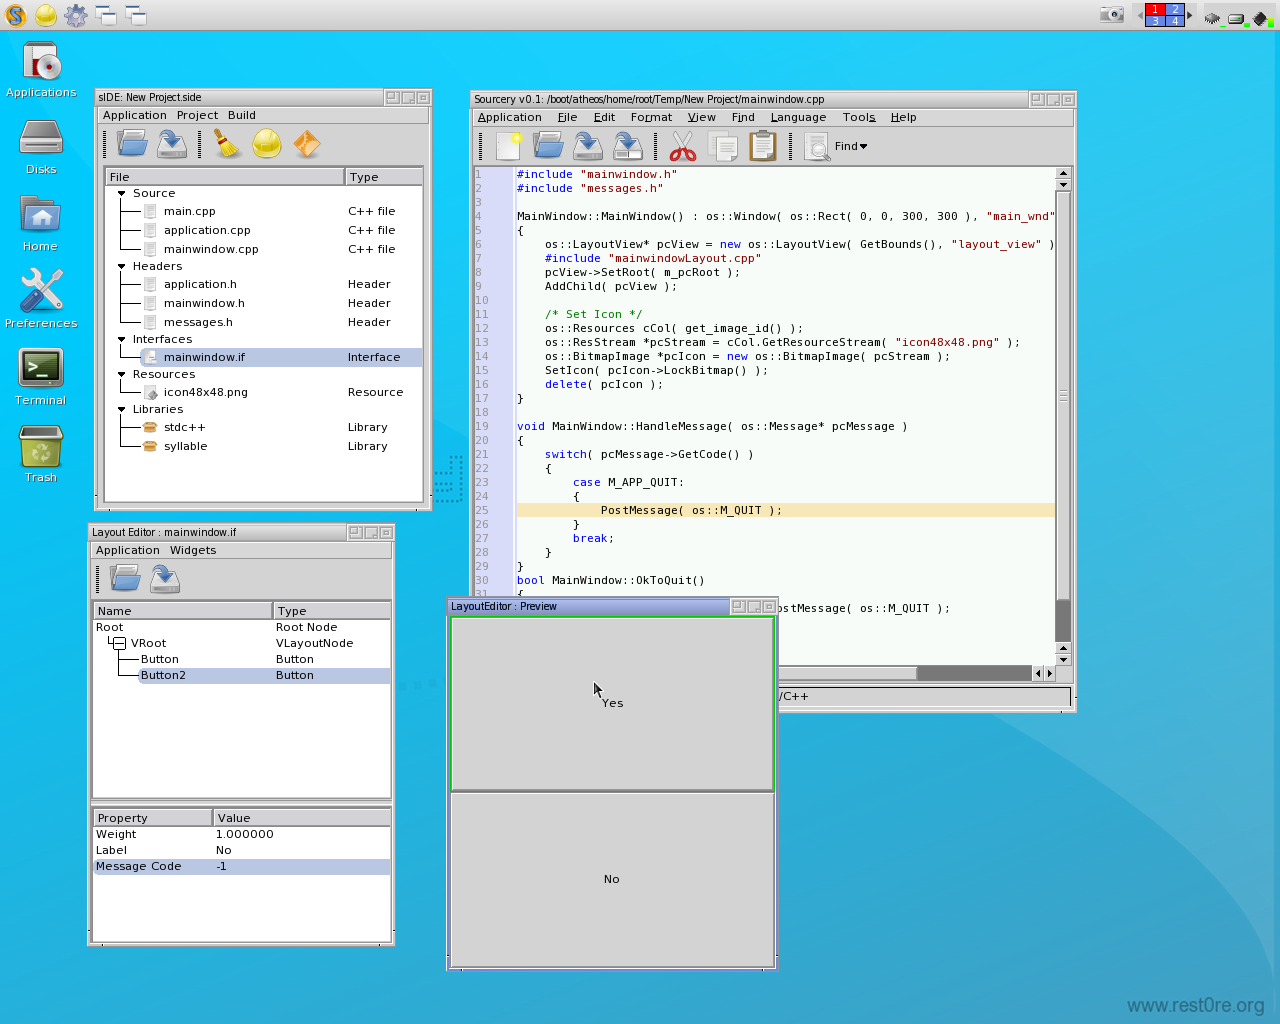Viewport: 1280px width, 1024px height.
Task: Open the Syllable S menu in top bar
Action: 15,15
